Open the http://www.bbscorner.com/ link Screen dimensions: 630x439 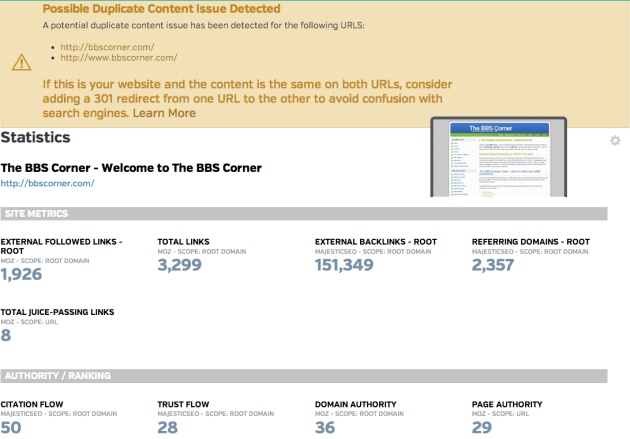pyautogui.click(x=119, y=57)
